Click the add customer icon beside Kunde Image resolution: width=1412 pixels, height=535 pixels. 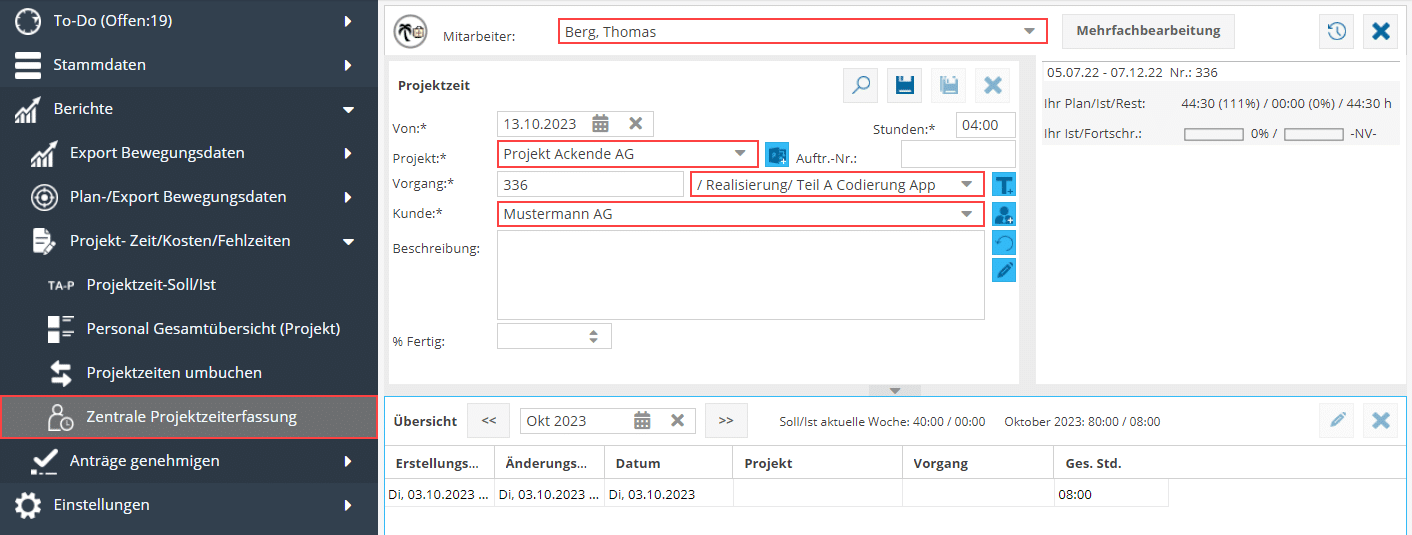(x=1003, y=214)
